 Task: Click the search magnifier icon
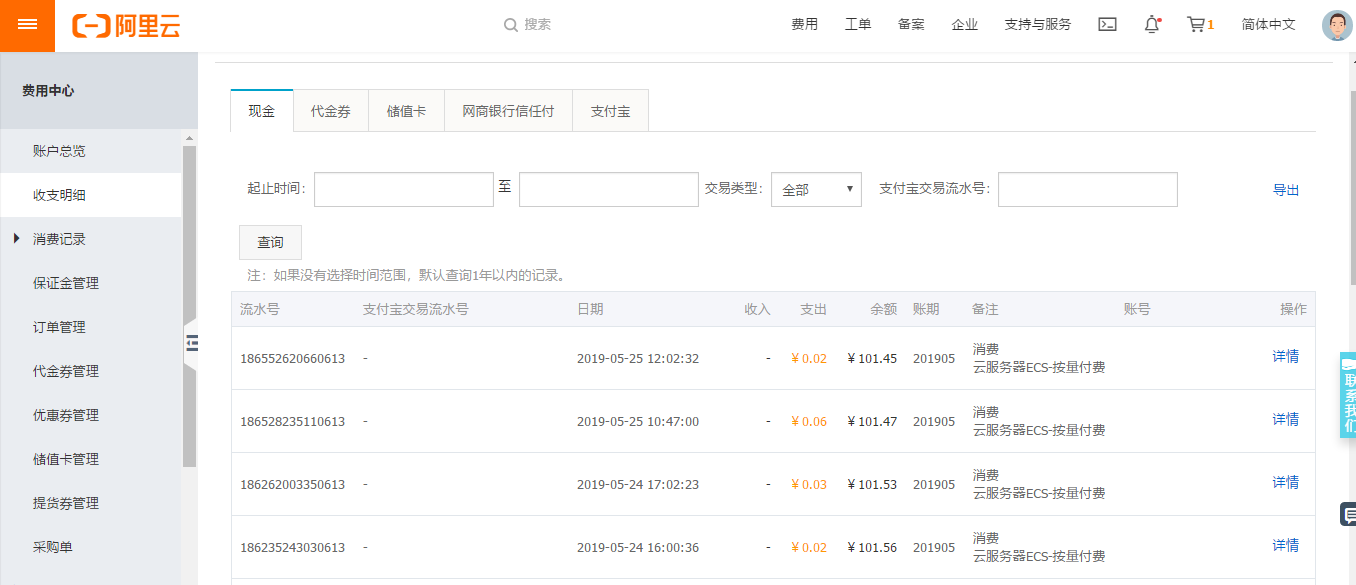(511, 25)
